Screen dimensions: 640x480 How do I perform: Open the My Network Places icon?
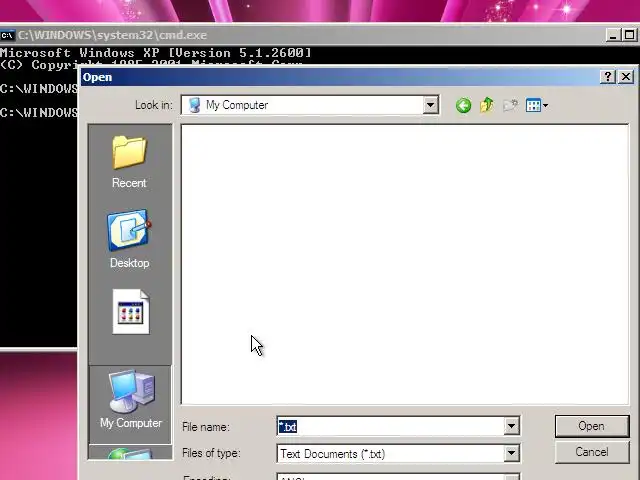click(x=130, y=453)
